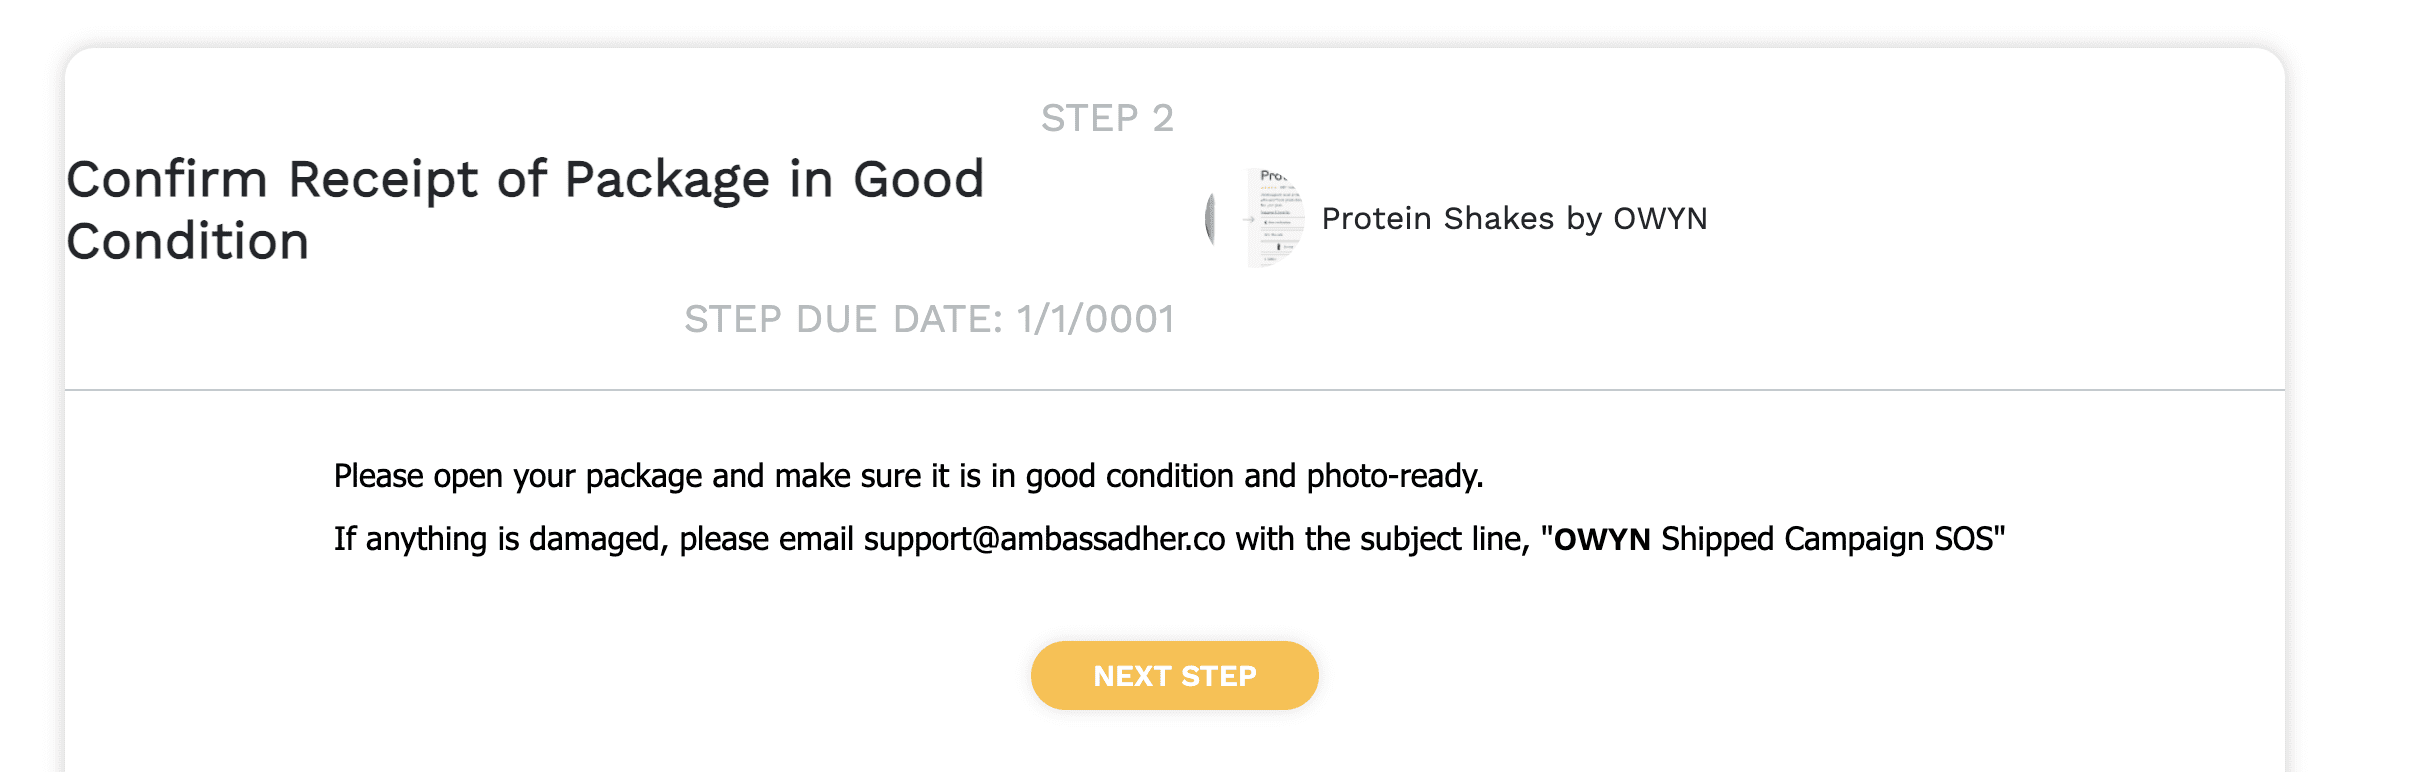Image resolution: width=2432 pixels, height=772 pixels.
Task: Click the Pro text inside the thumbnail
Action: 1272,176
